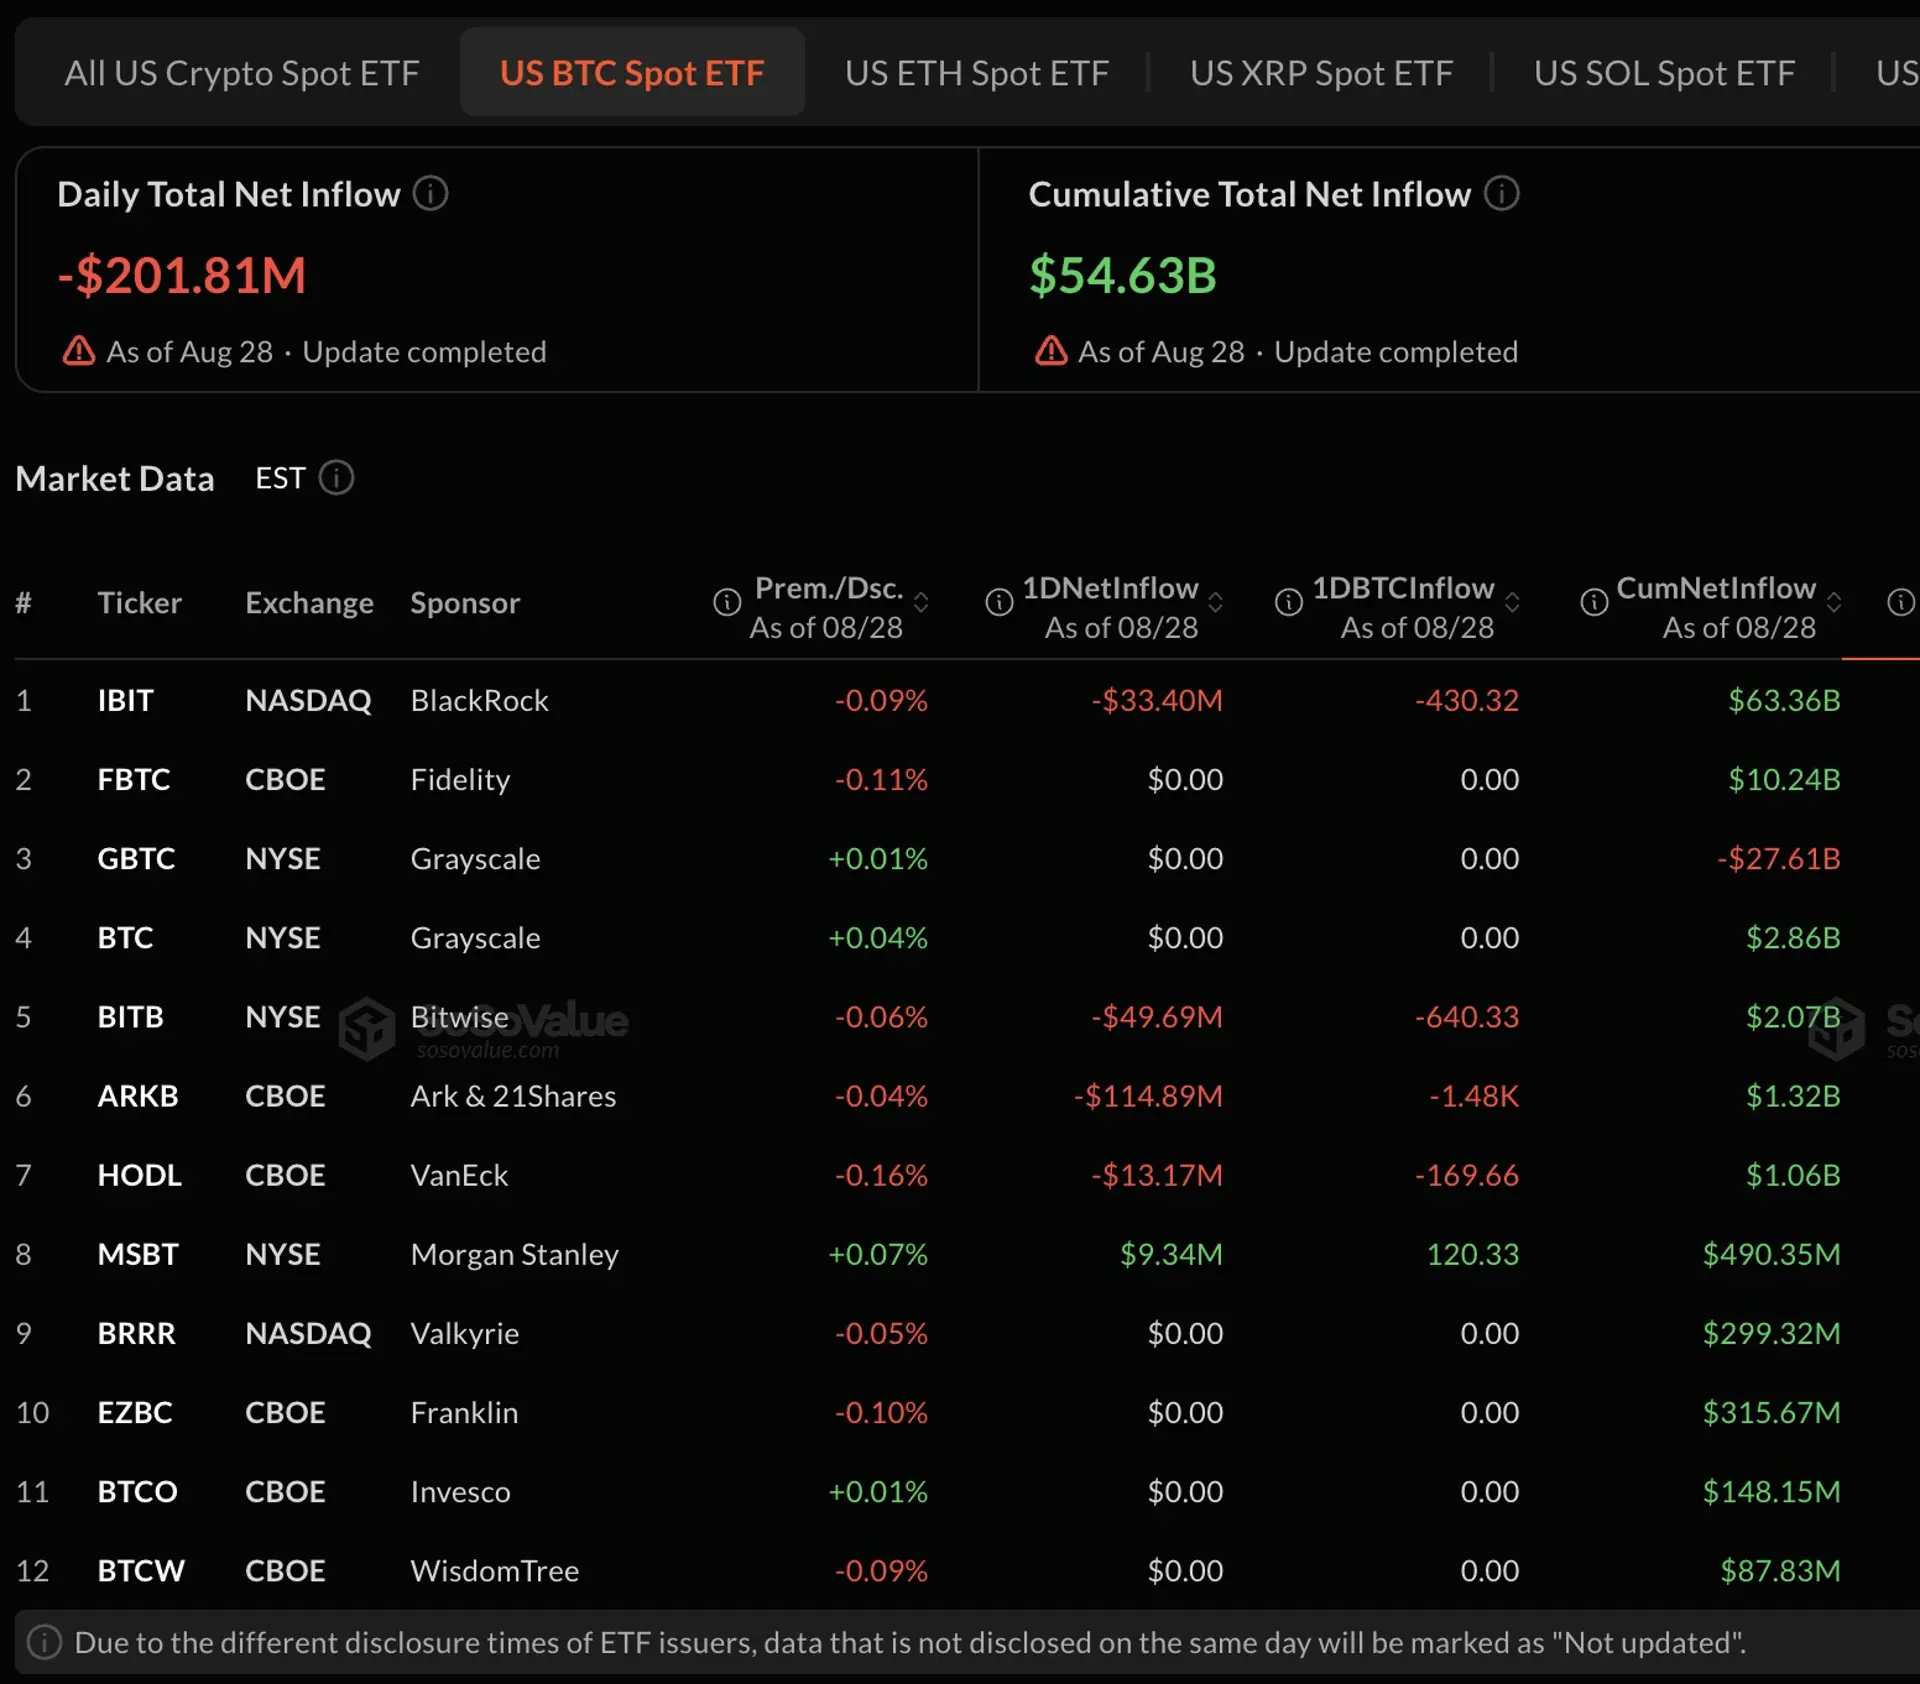Image resolution: width=1920 pixels, height=1684 pixels.
Task: Click info icon beside Cumulative Total Net Inflow
Action: (1501, 193)
